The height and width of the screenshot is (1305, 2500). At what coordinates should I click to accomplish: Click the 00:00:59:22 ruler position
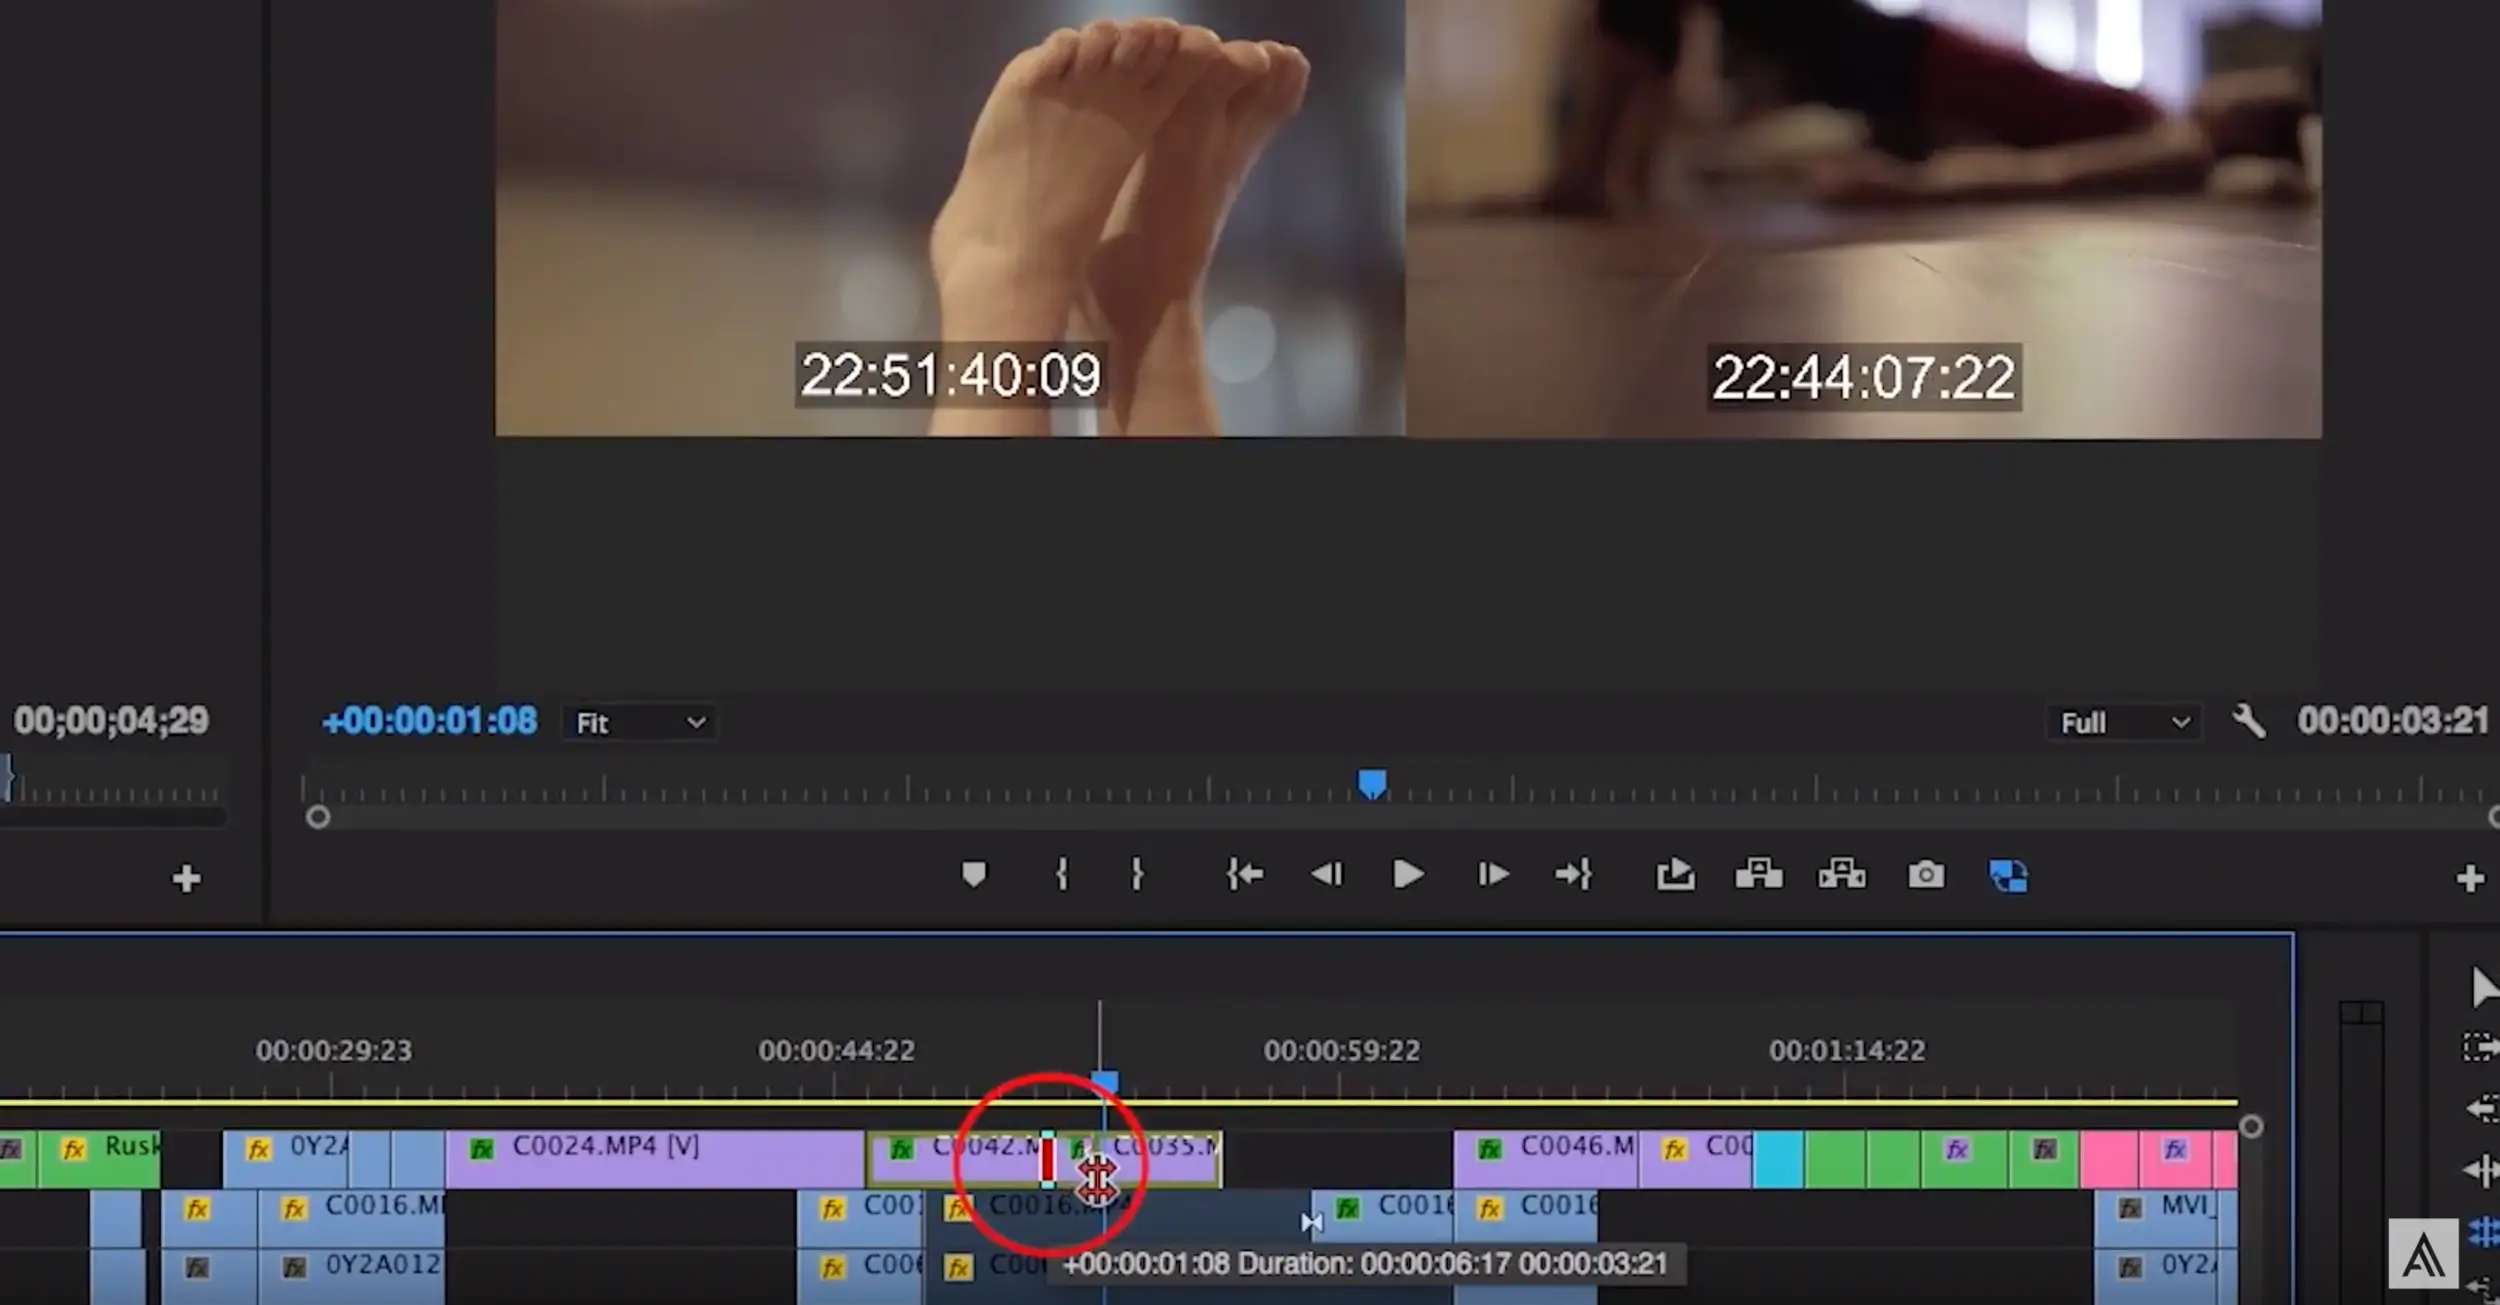coord(1341,1051)
